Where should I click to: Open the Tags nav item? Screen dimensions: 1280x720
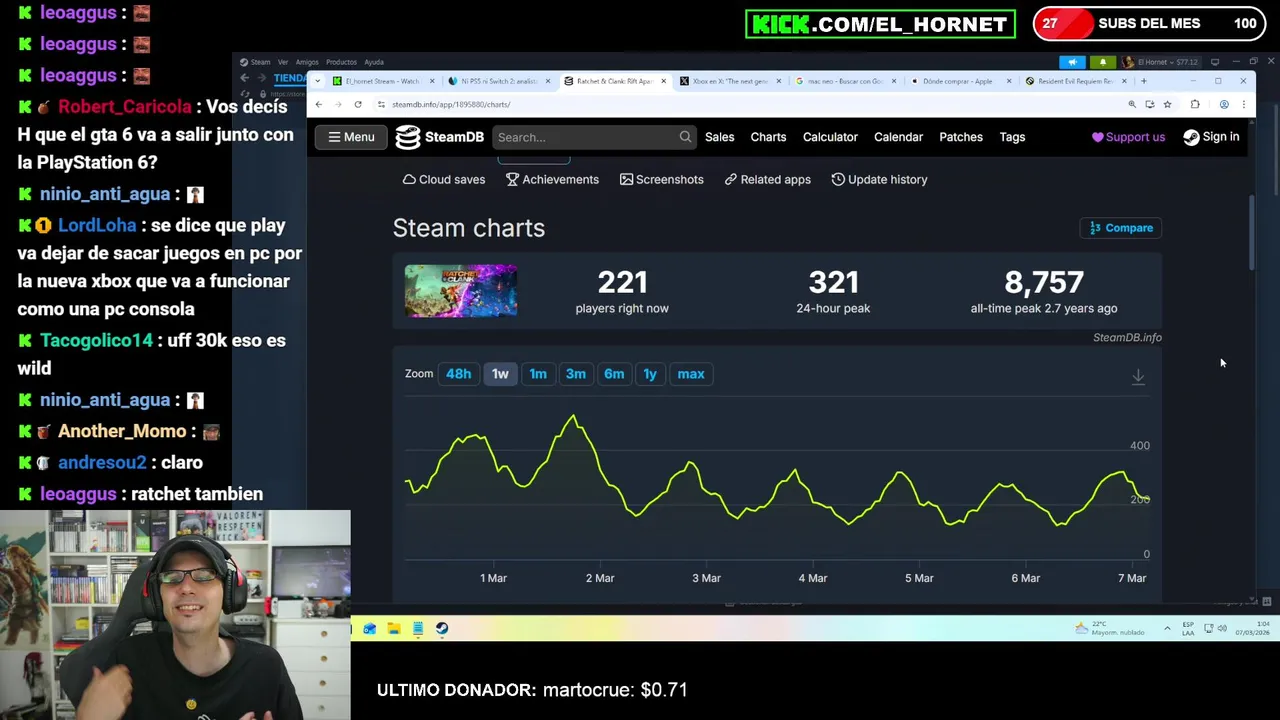coord(1012,137)
